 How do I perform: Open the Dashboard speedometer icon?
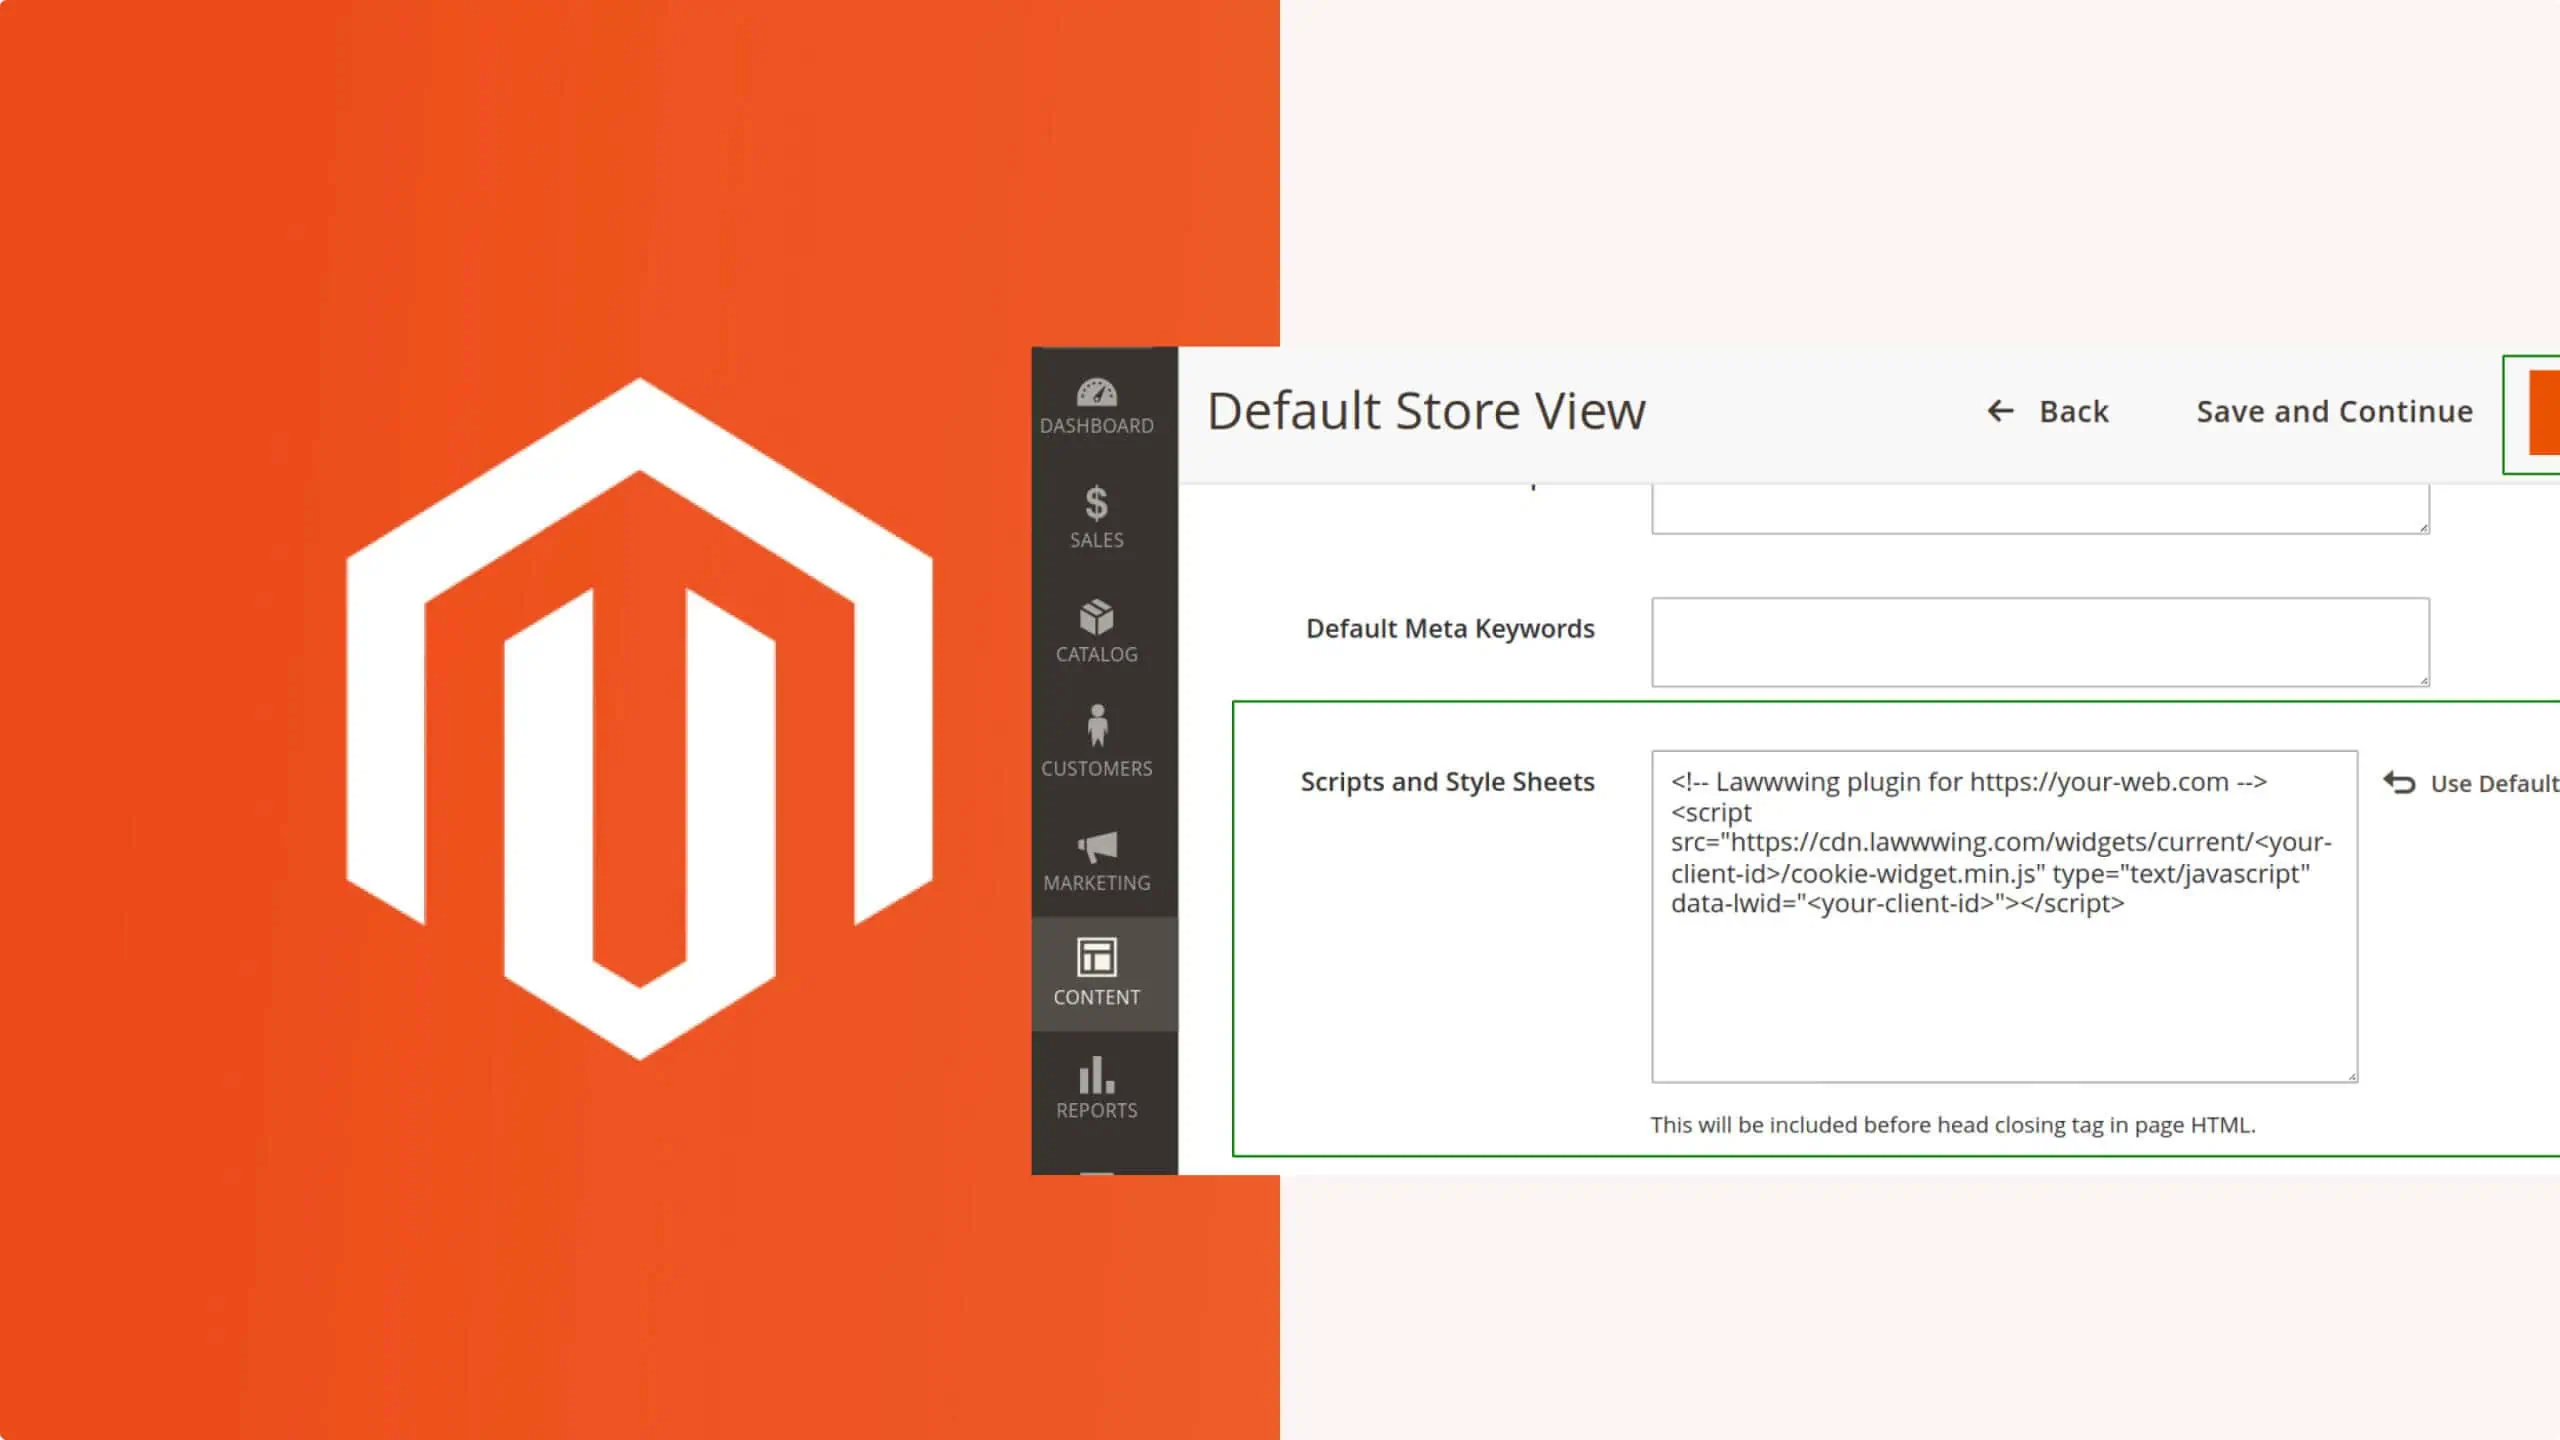click(x=1096, y=392)
